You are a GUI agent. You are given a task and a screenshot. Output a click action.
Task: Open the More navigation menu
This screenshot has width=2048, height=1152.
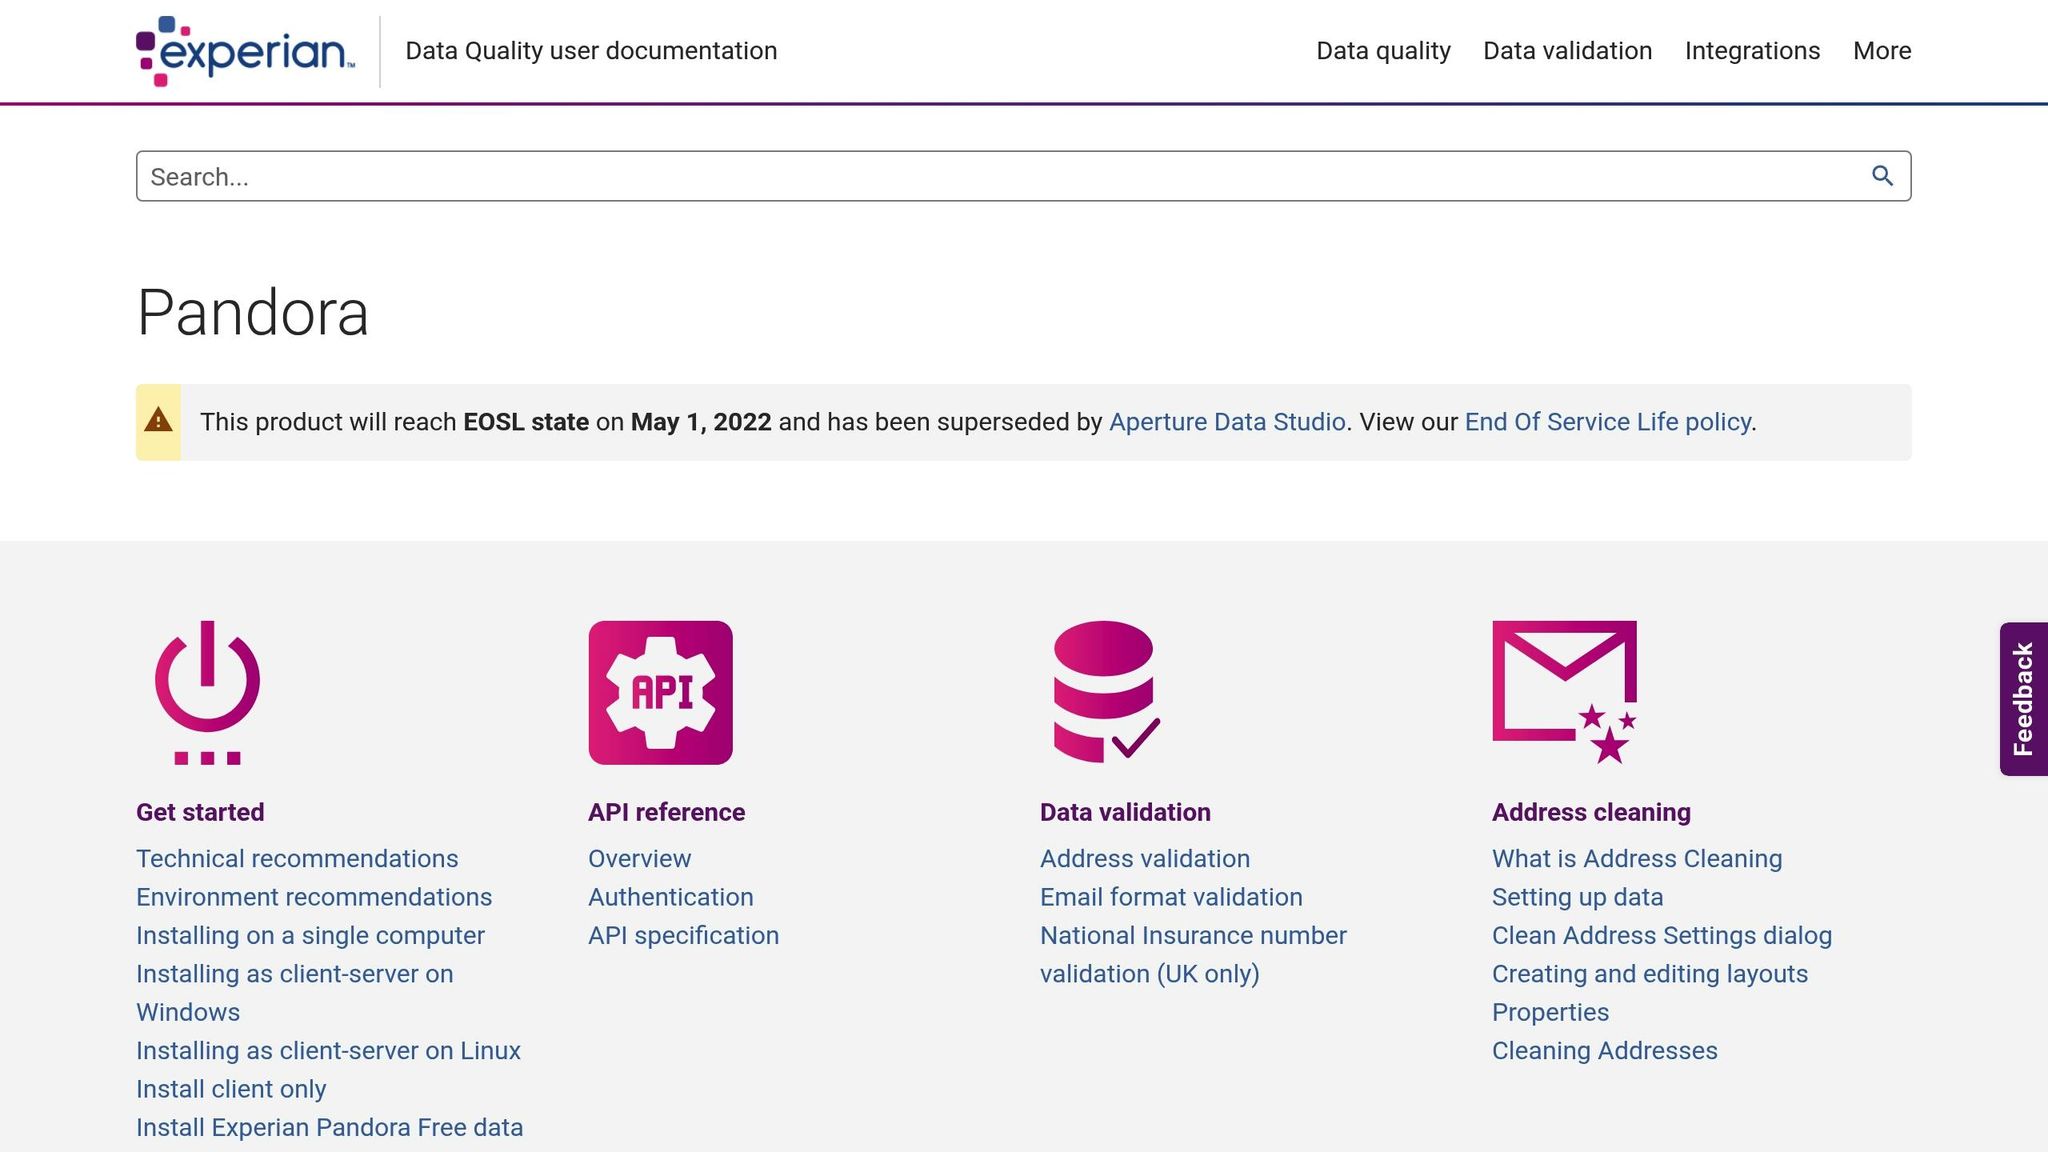tap(1882, 51)
